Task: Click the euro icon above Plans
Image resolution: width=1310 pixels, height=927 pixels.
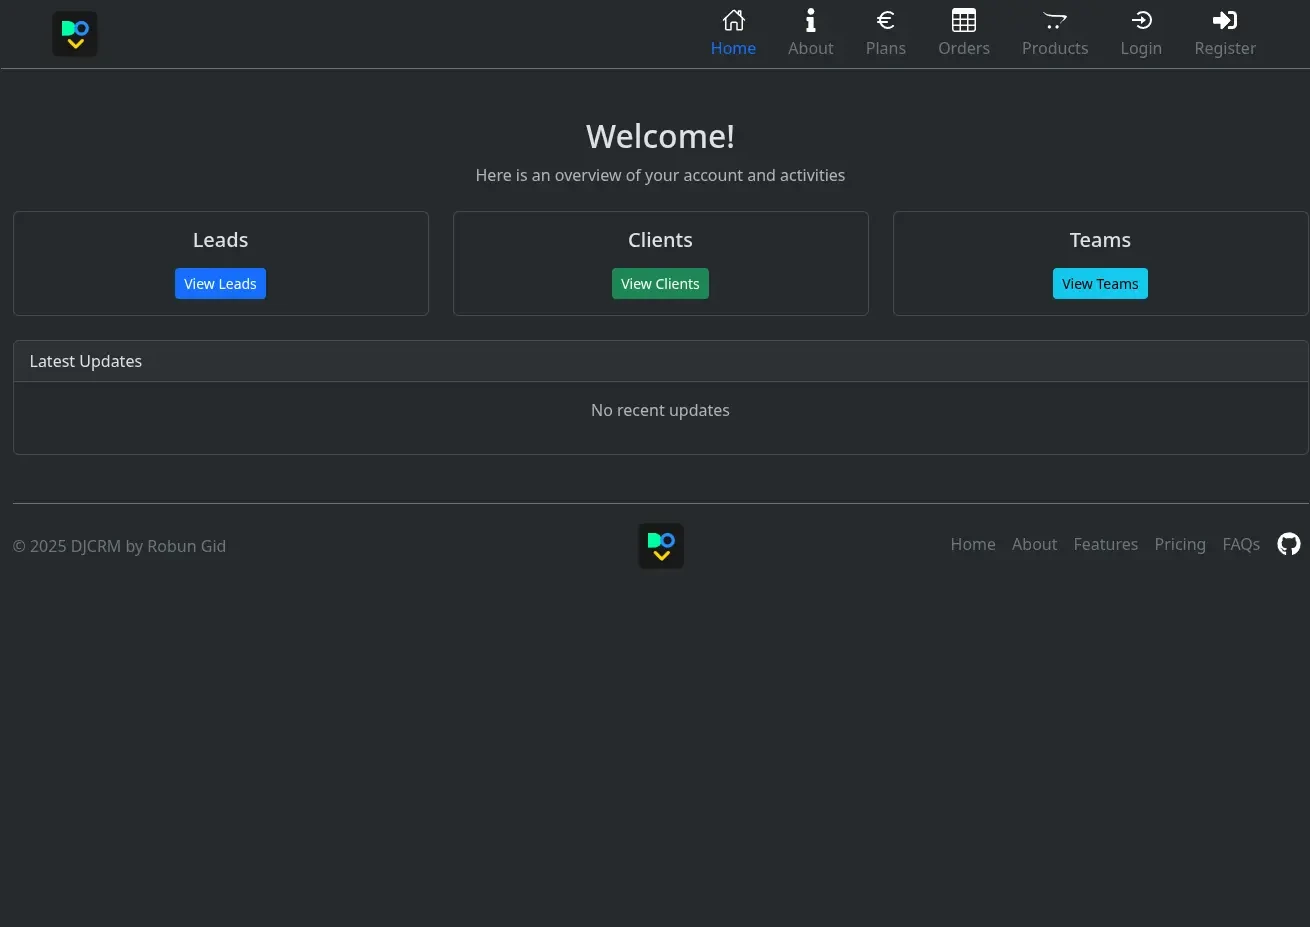Action: [885, 20]
